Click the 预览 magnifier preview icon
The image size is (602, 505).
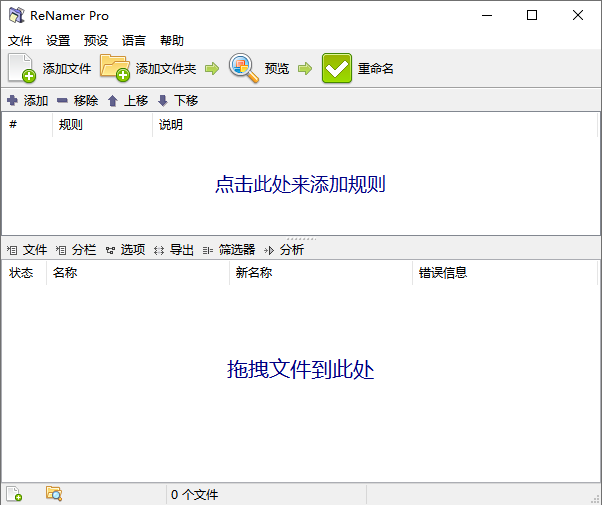pyautogui.click(x=243, y=68)
